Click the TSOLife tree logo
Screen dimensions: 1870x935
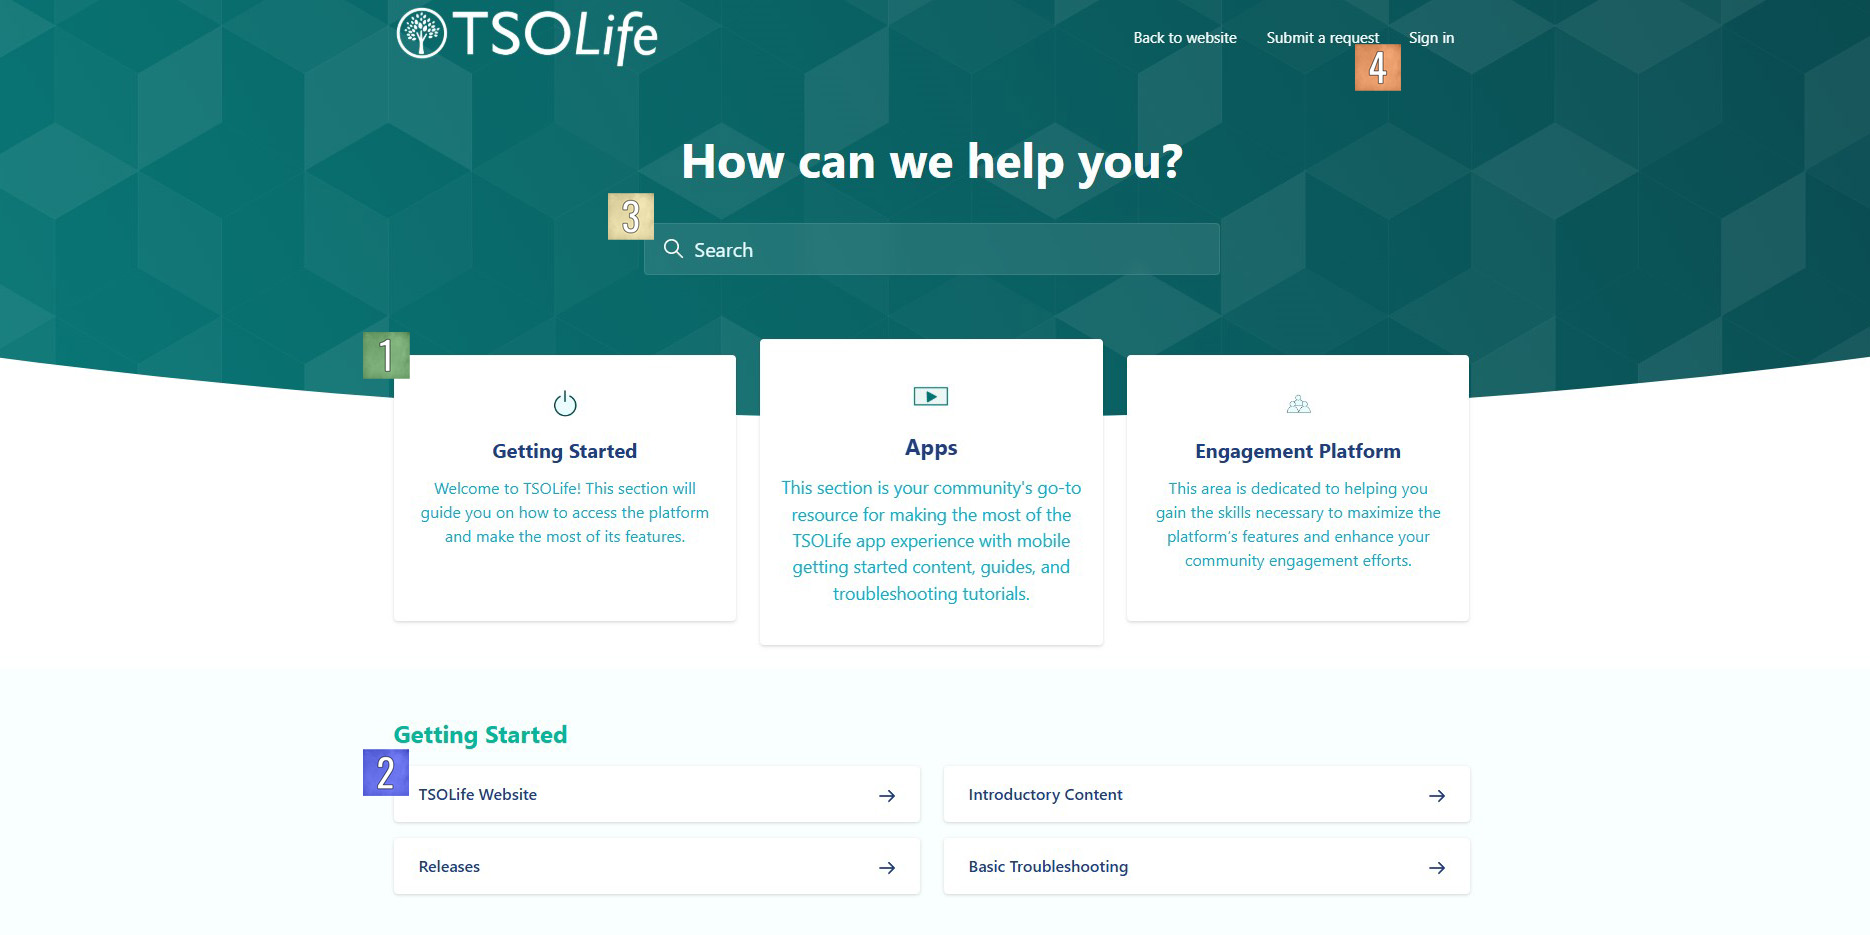pyautogui.click(x=421, y=33)
